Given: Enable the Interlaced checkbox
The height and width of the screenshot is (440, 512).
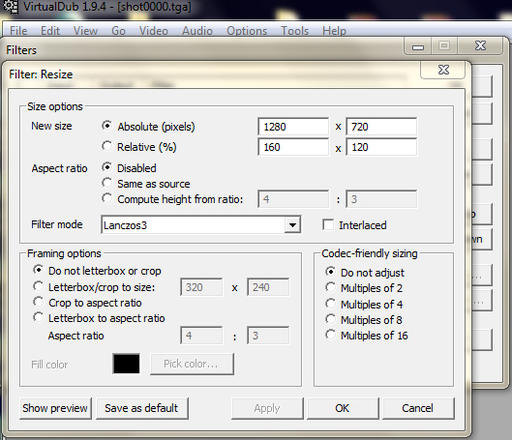Looking at the screenshot, I should 328,225.
